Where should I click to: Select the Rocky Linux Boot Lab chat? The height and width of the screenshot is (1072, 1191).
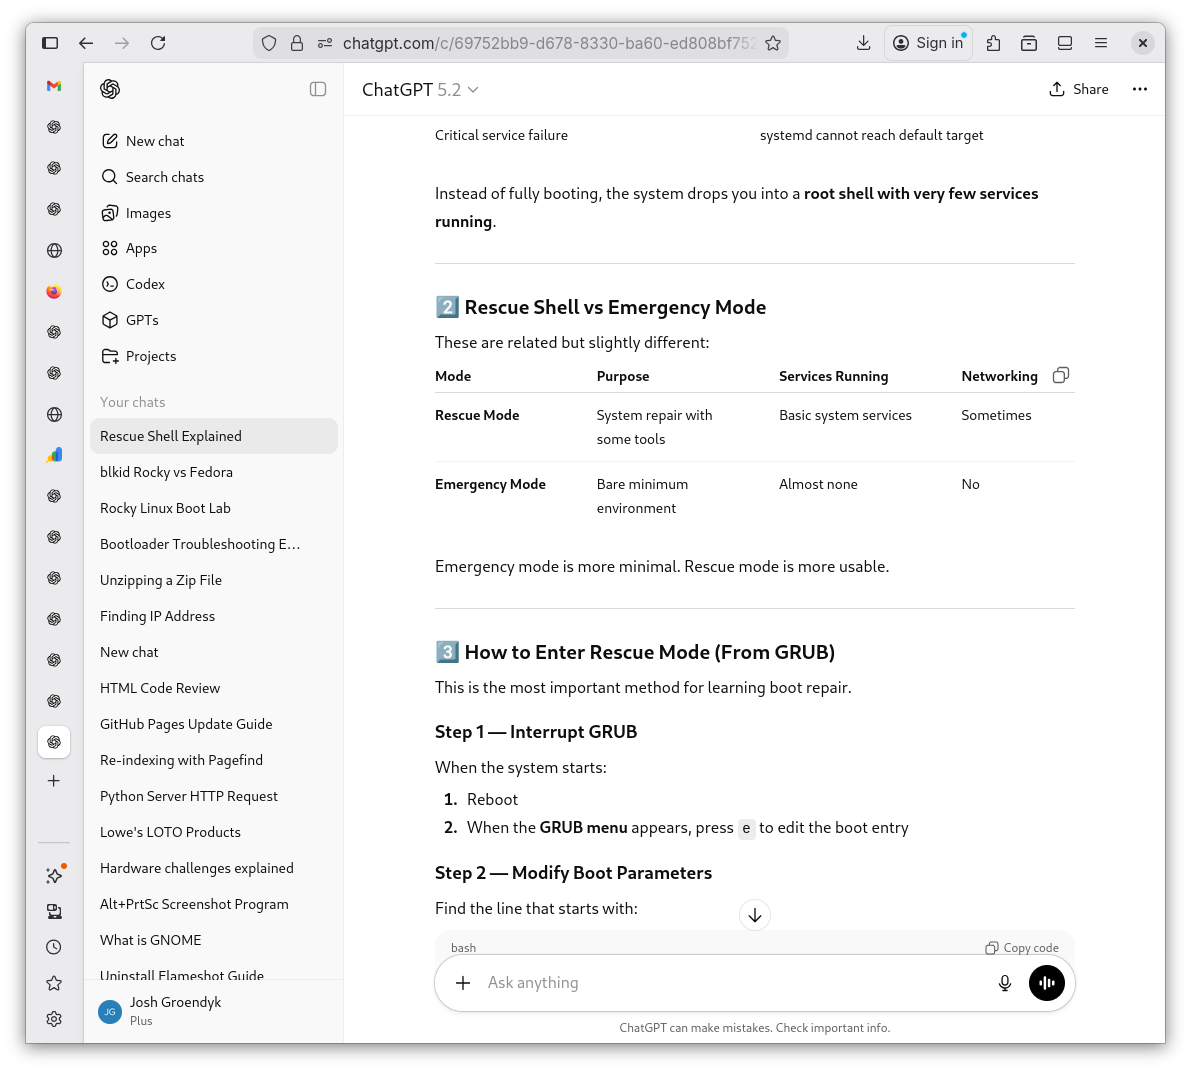pyautogui.click(x=165, y=508)
